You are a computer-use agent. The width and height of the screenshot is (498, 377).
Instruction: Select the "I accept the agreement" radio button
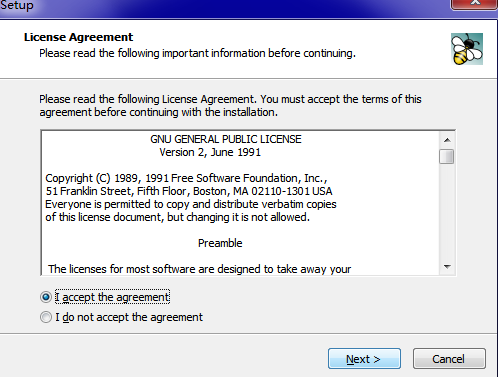46,297
